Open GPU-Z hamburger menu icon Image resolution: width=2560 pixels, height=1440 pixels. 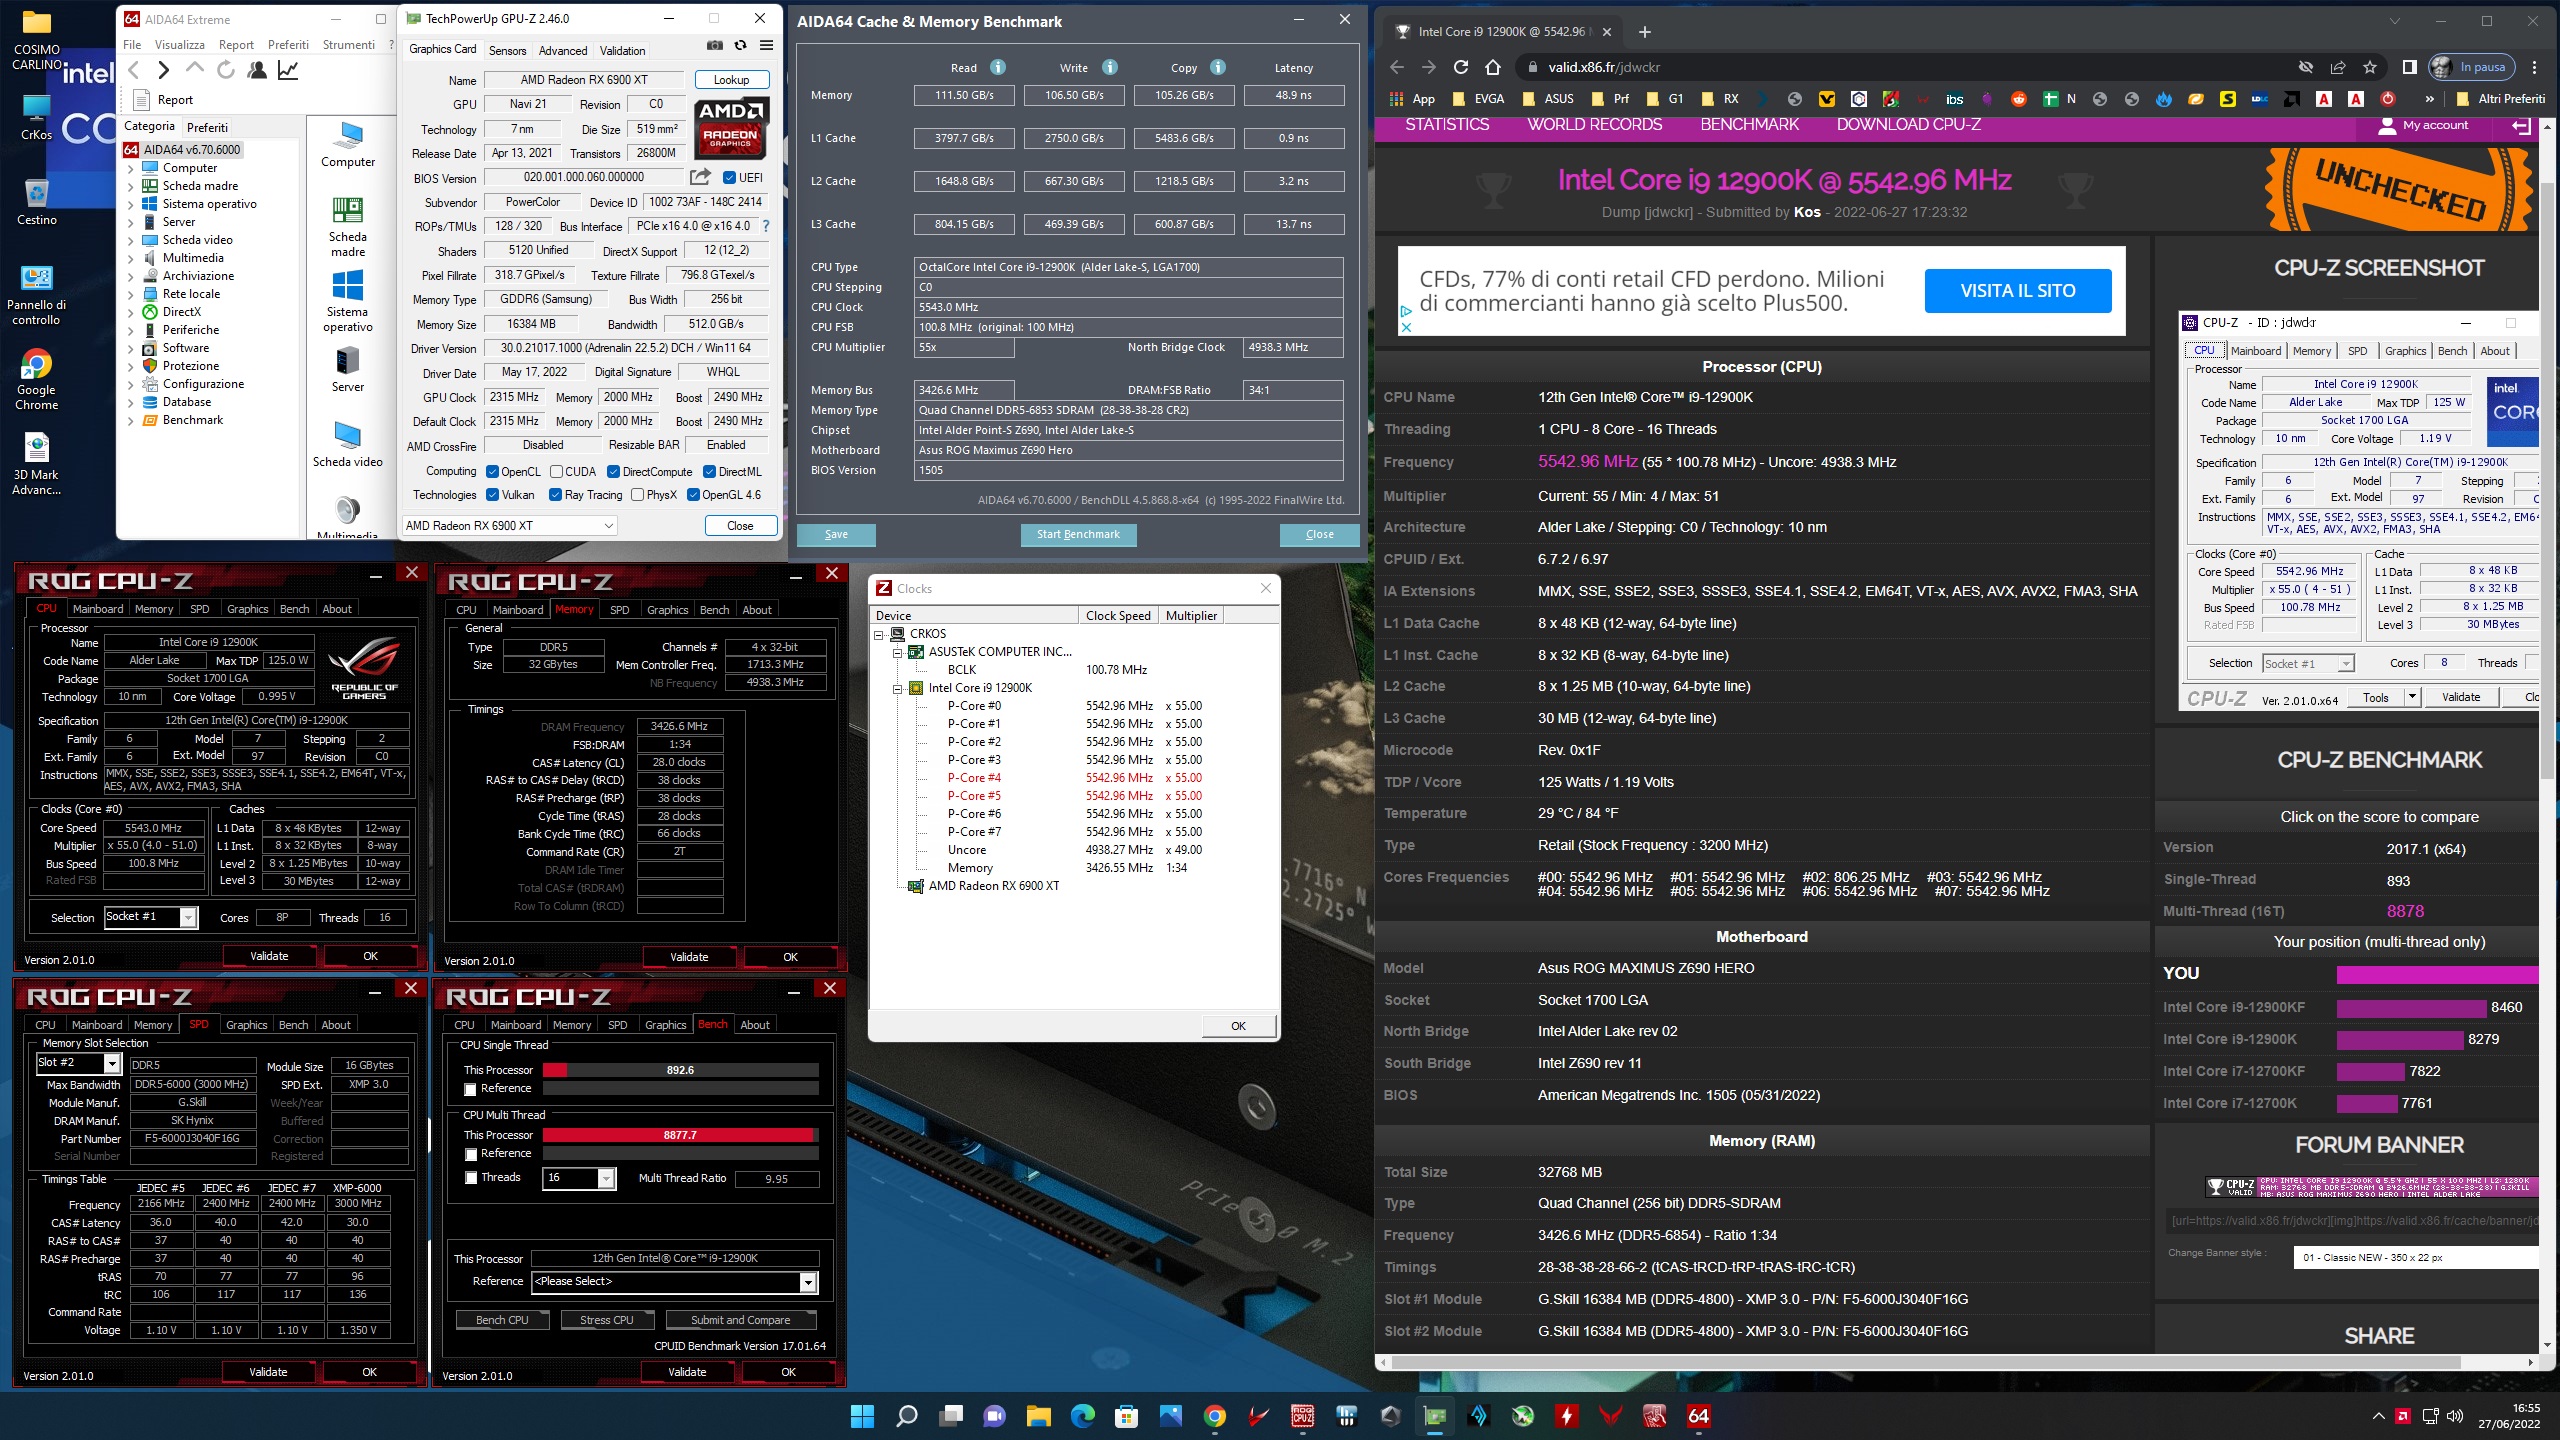766,45
